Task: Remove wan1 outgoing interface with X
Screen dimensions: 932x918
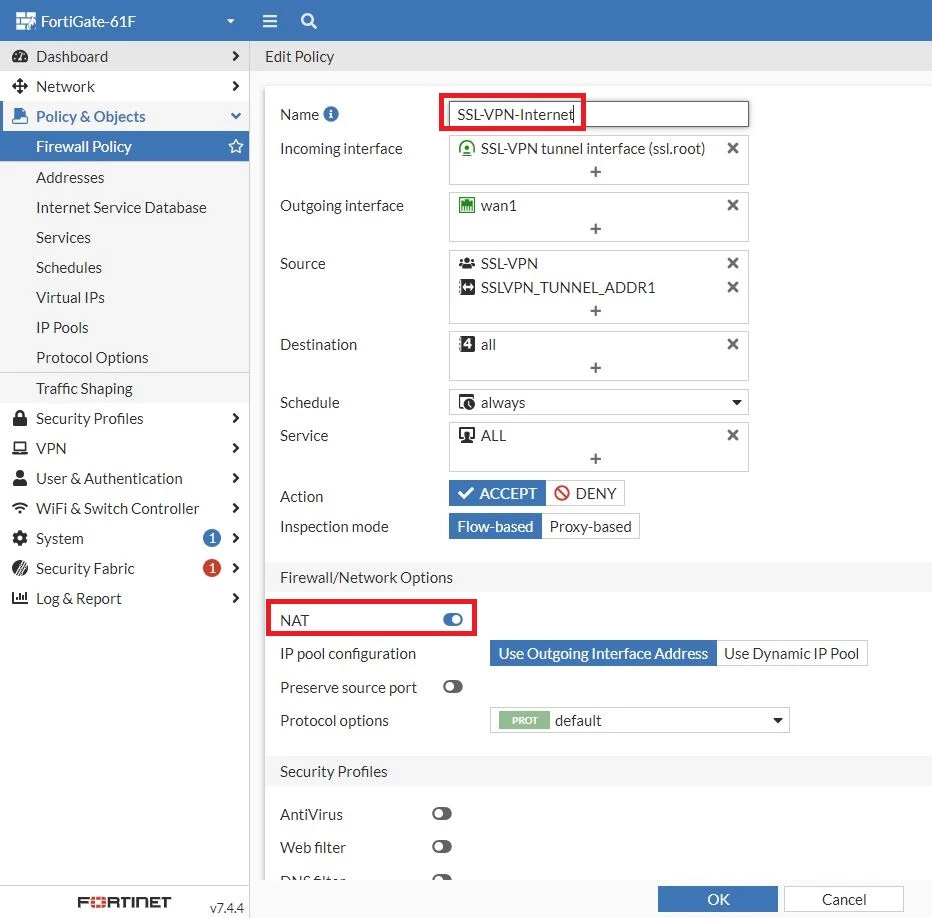Action: tap(733, 205)
